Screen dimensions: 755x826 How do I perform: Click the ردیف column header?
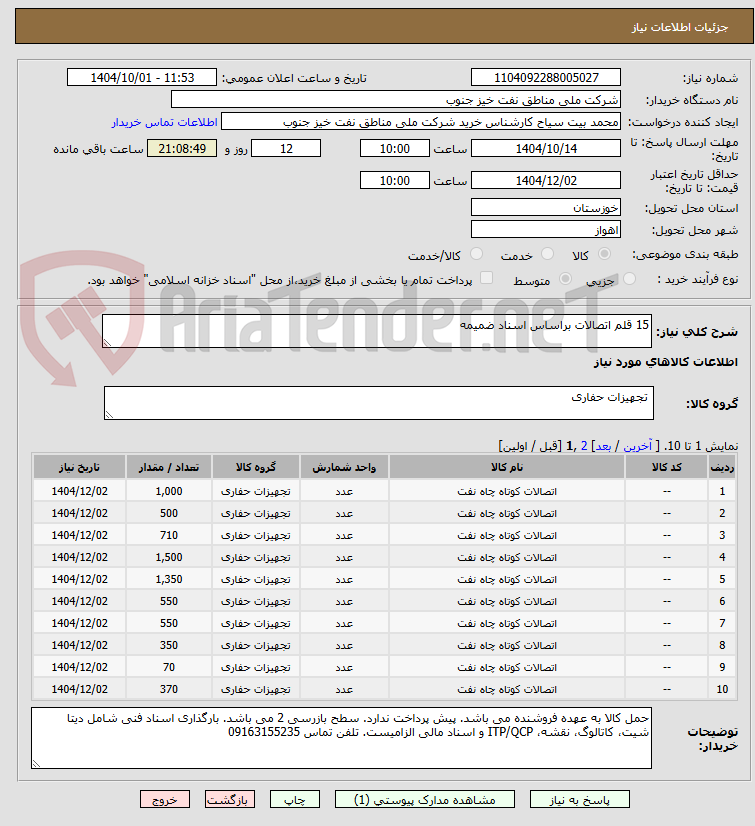722,467
